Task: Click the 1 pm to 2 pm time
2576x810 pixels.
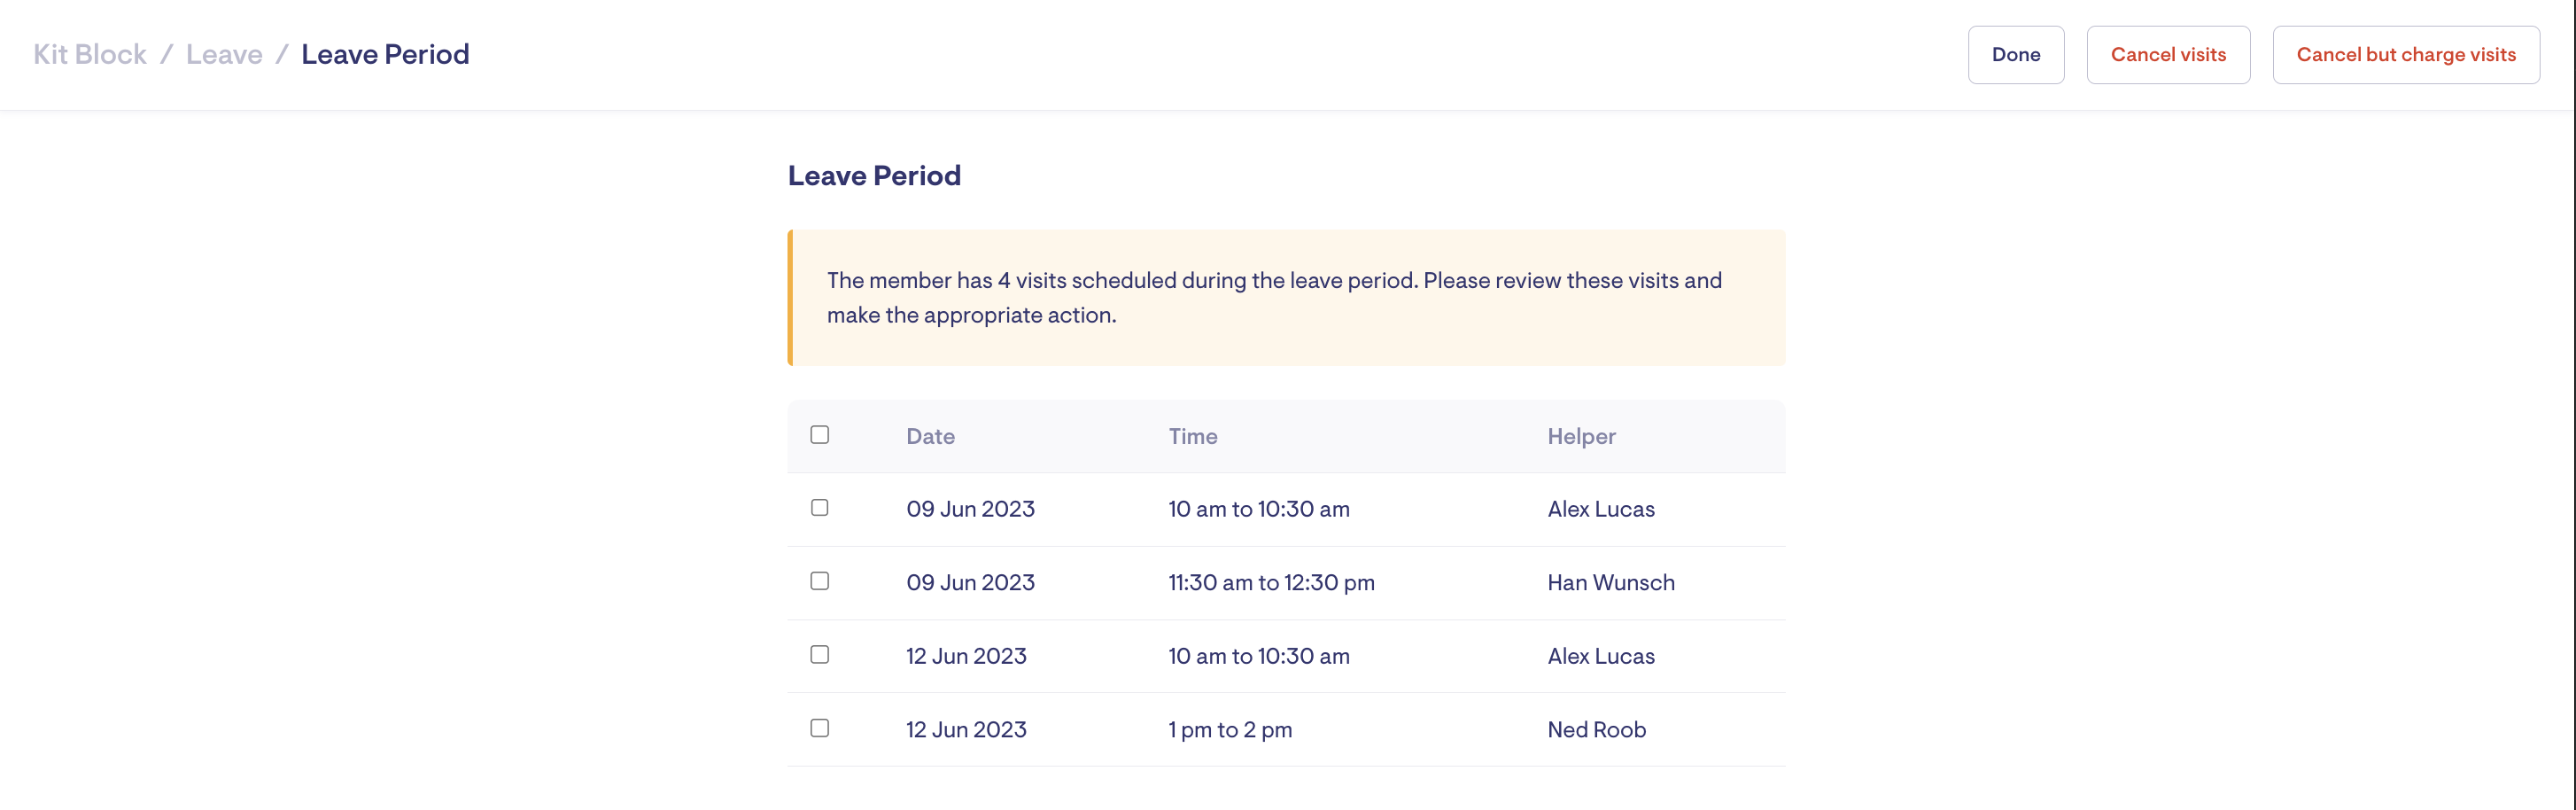Action: (x=1230, y=730)
